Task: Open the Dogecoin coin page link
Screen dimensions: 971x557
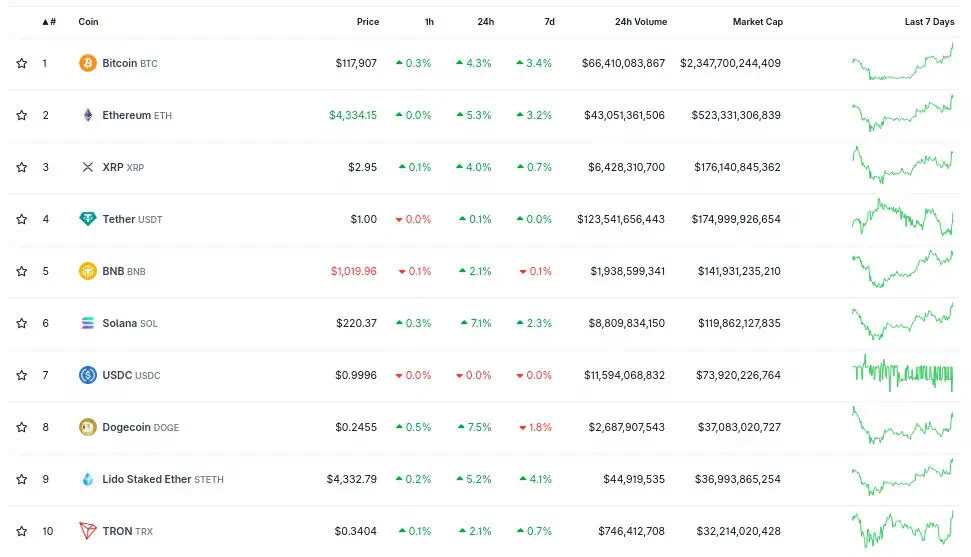Action: [126, 427]
